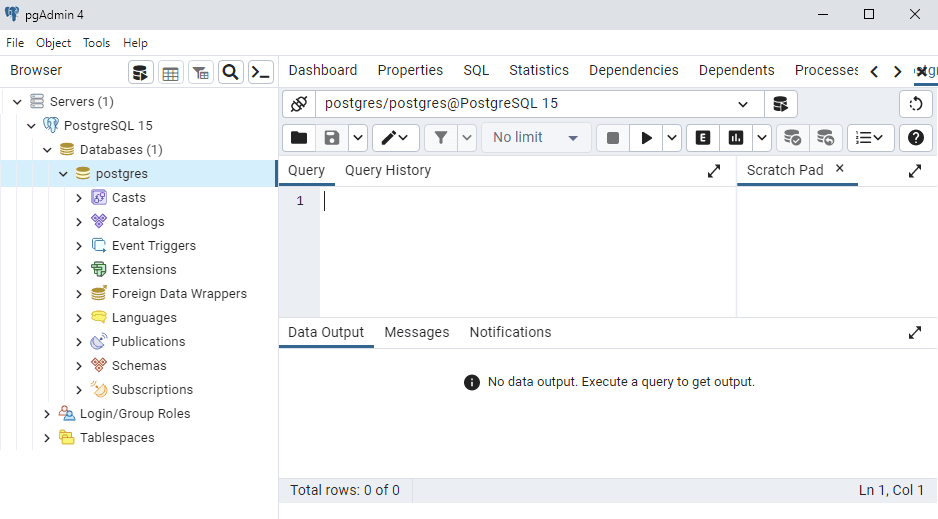
Task: Click inside the query editor line 1
Action: click(520, 201)
